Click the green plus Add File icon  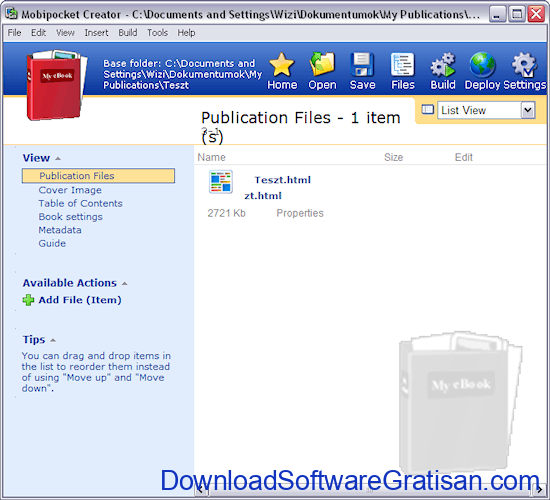(x=28, y=300)
